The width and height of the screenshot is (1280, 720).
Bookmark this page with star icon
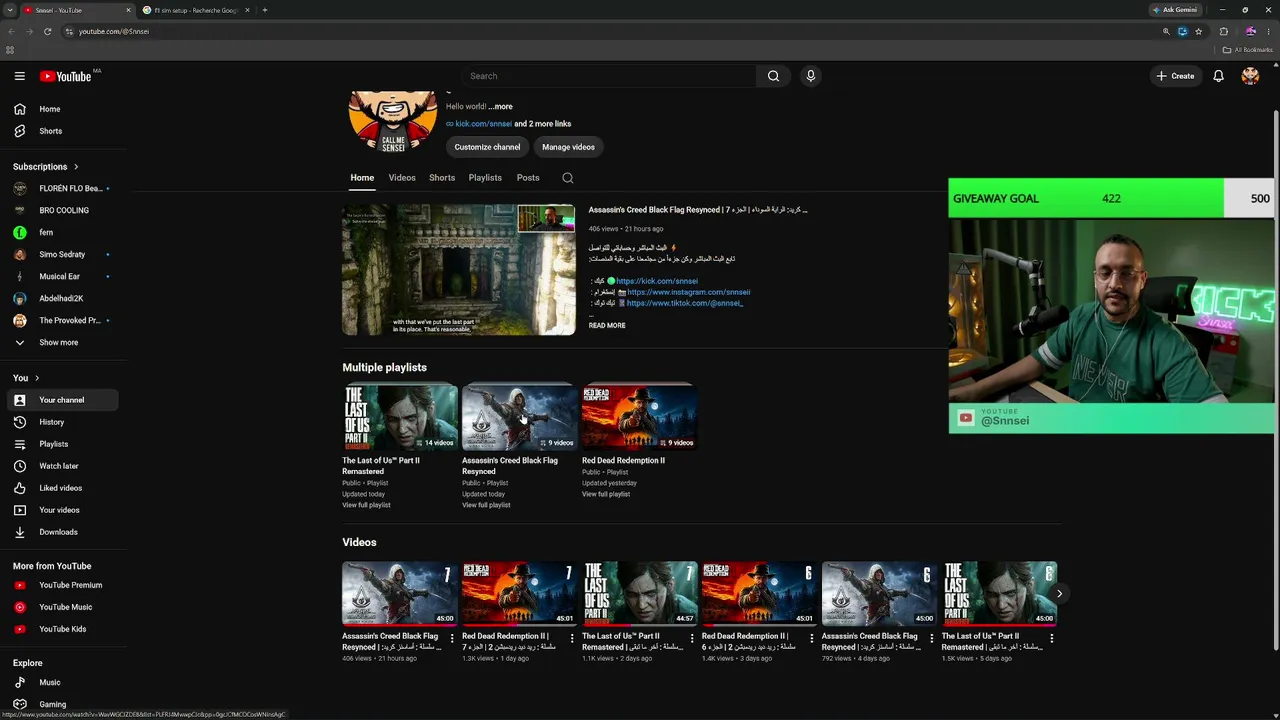[x=1198, y=31]
